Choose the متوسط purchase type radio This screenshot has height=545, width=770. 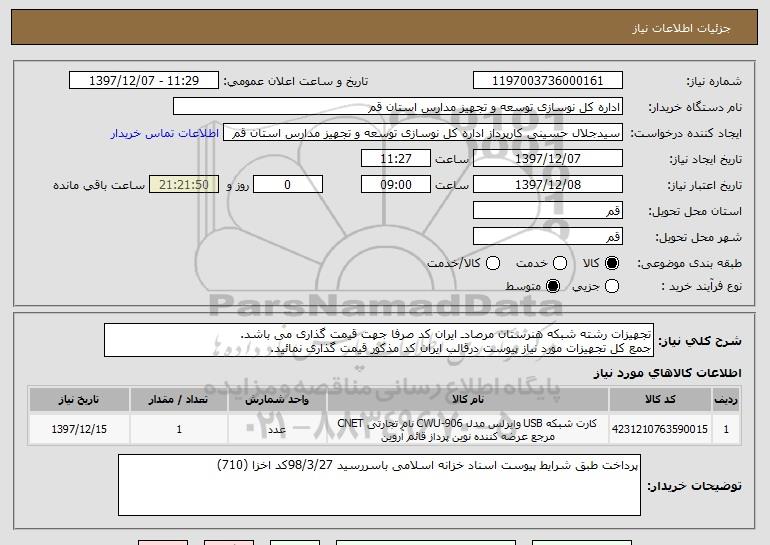(553, 286)
